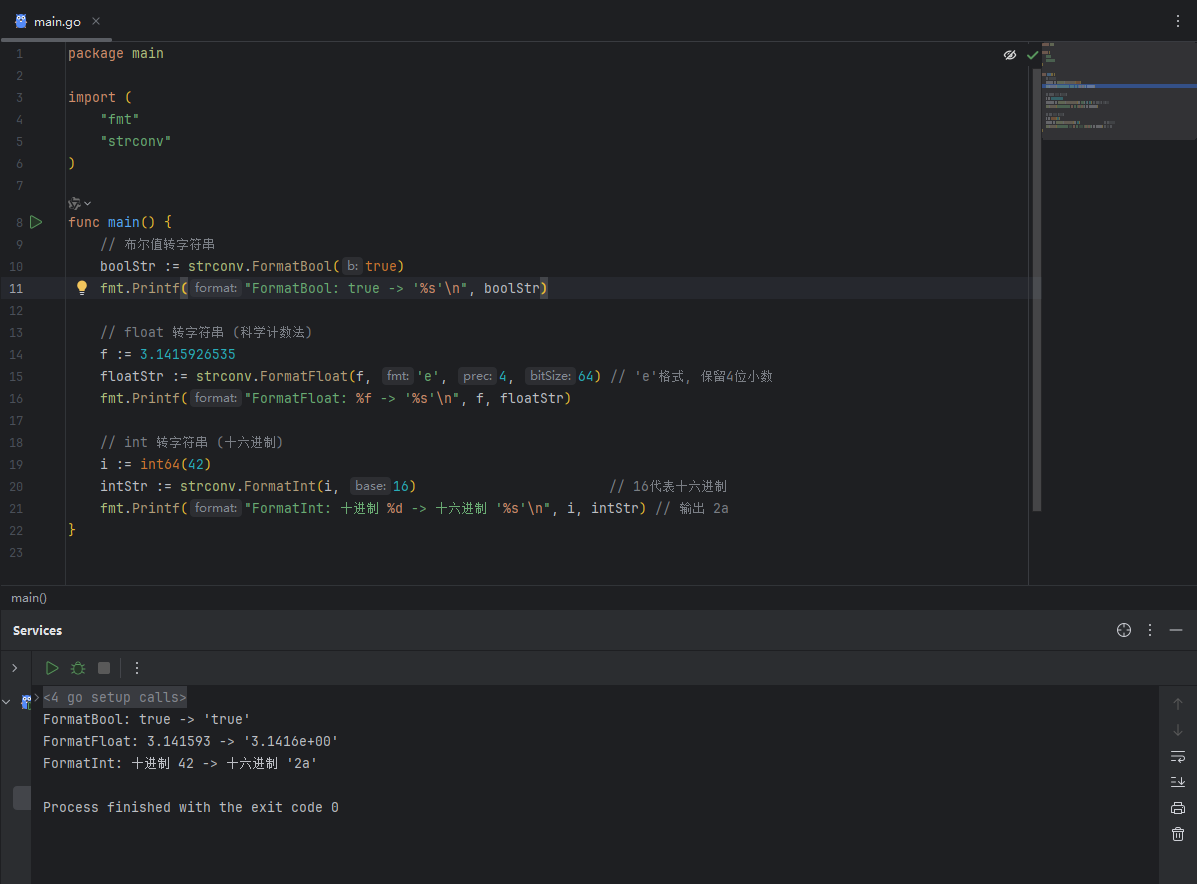Collapse the Services run configuration node

tap(7, 702)
